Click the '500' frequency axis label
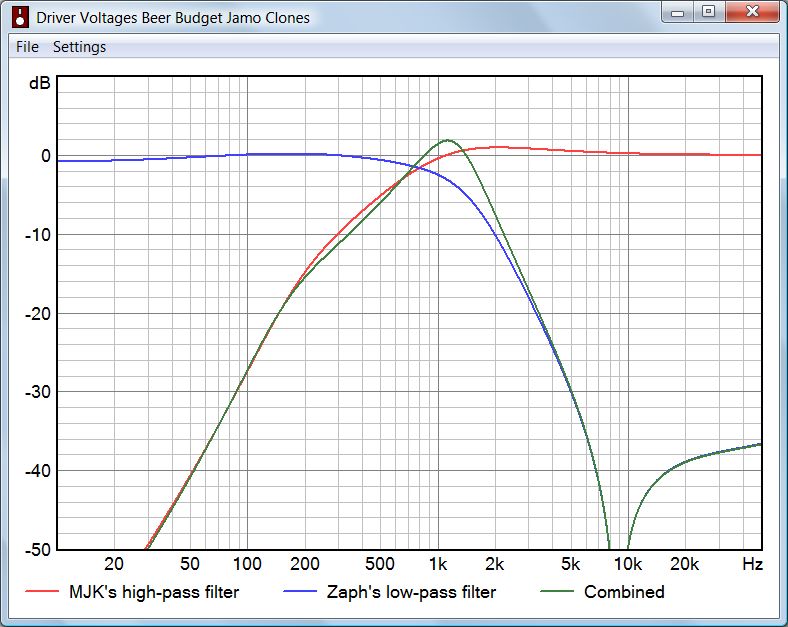This screenshot has width=788, height=627. coord(379,564)
